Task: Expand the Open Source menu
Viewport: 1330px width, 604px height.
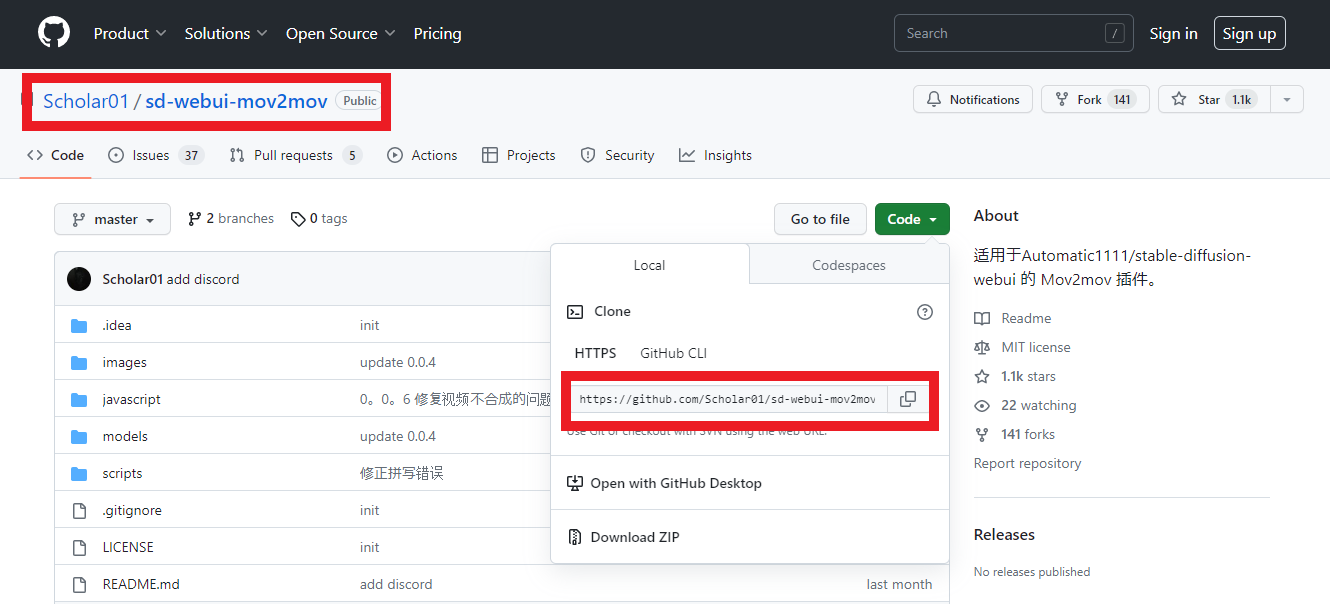Action: (341, 33)
